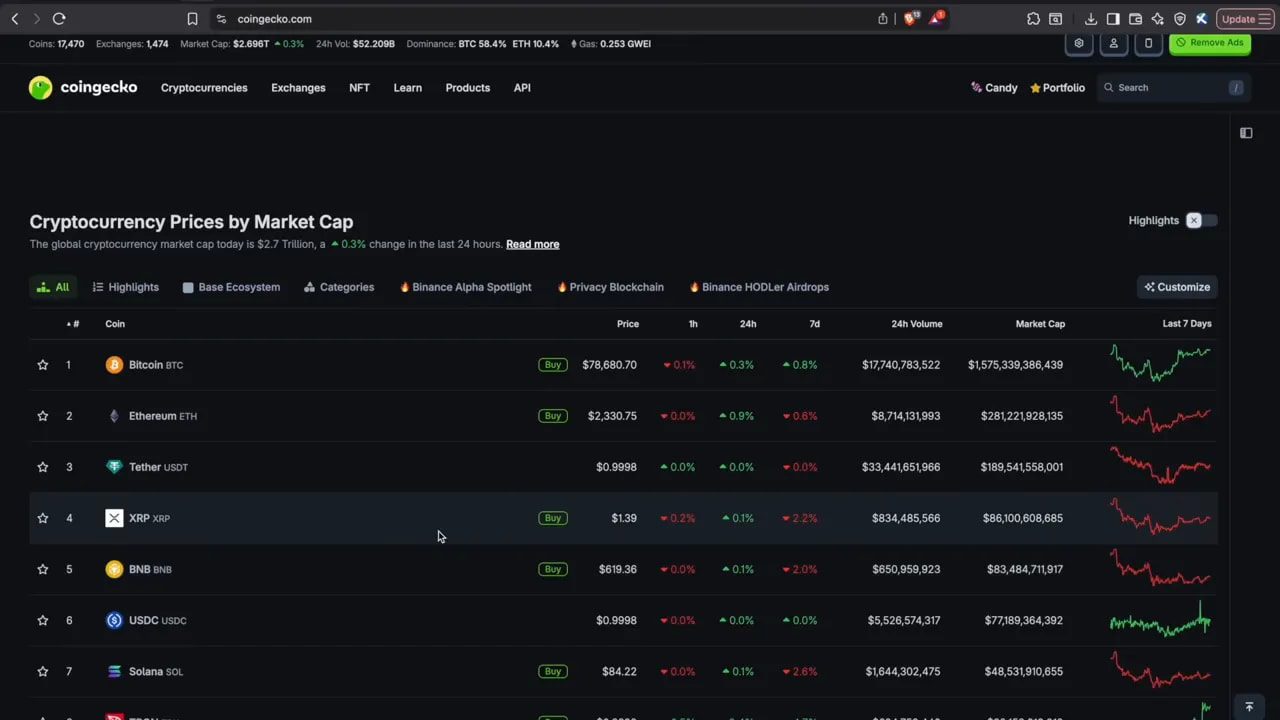
Task: Select the Binance HODLer Airdrops tab
Action: click(759, 287)
